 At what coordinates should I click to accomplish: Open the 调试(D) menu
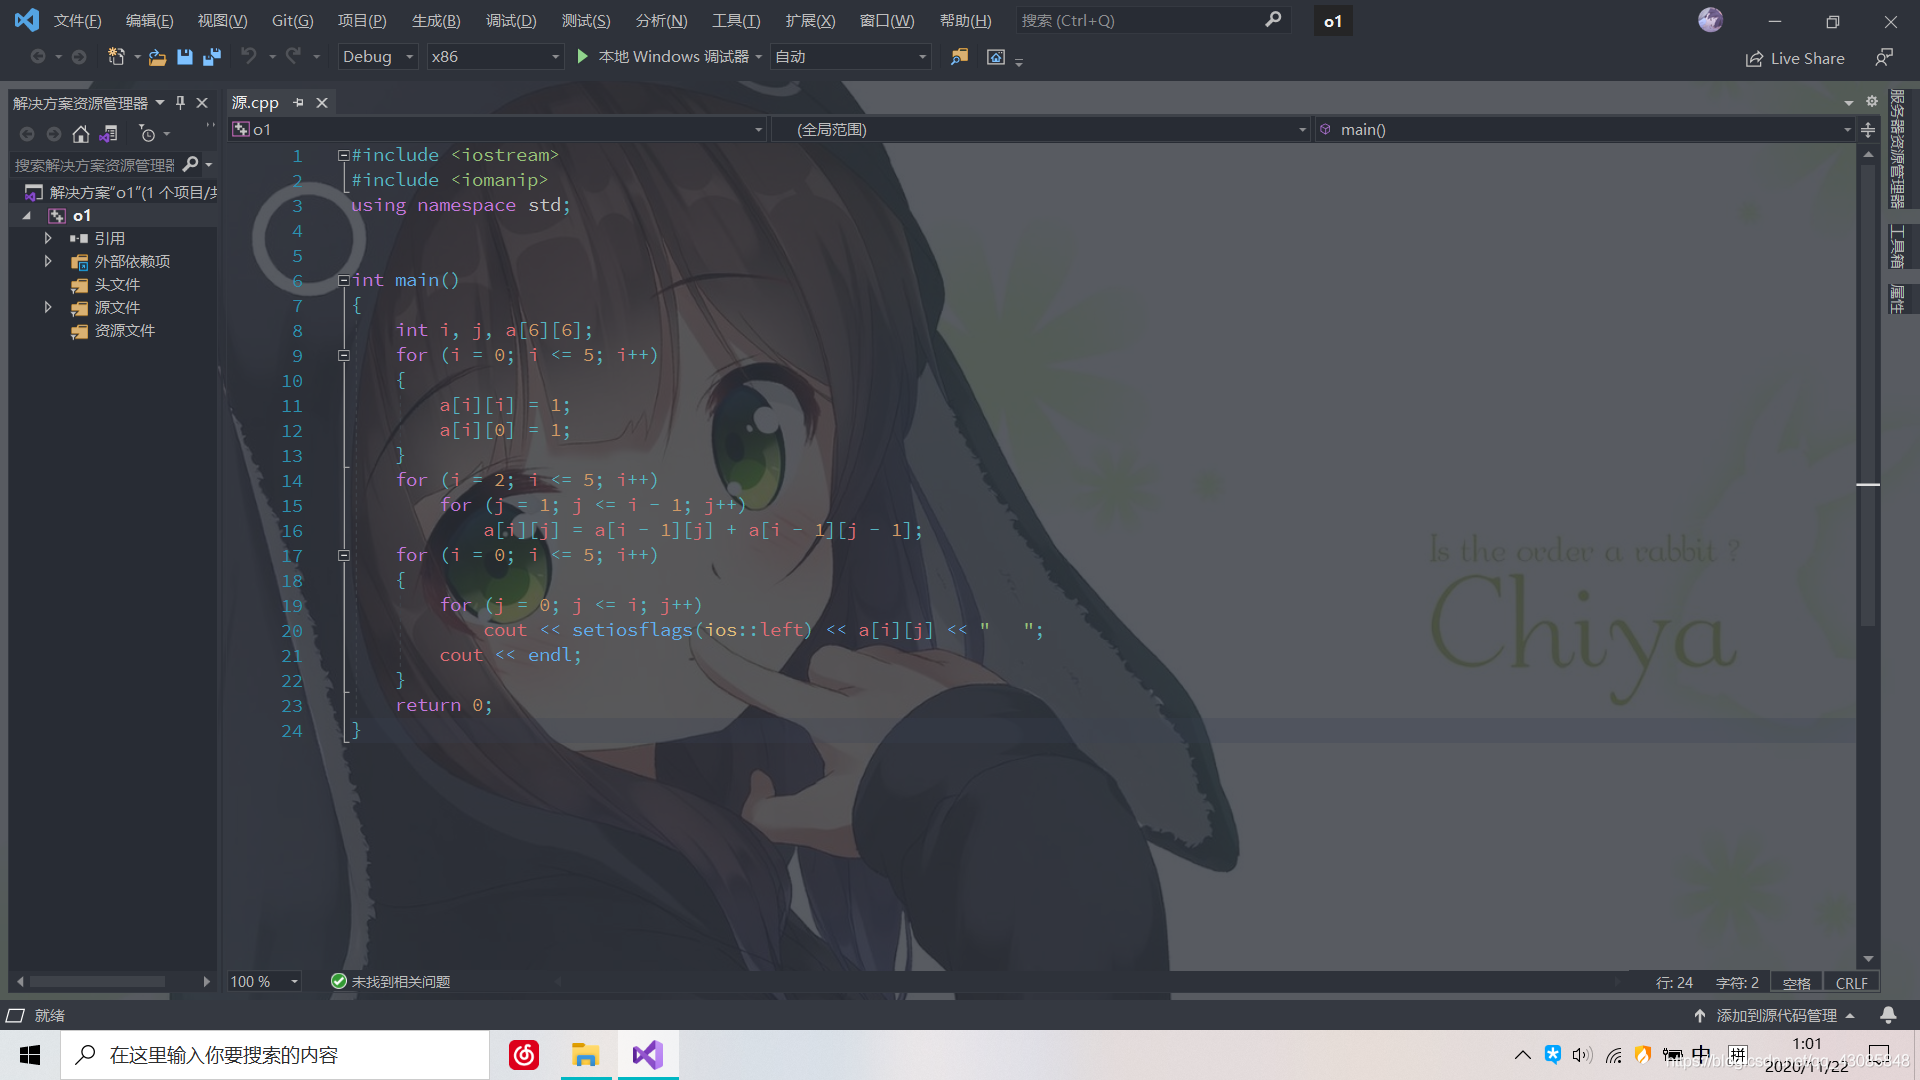click(511, 20)
